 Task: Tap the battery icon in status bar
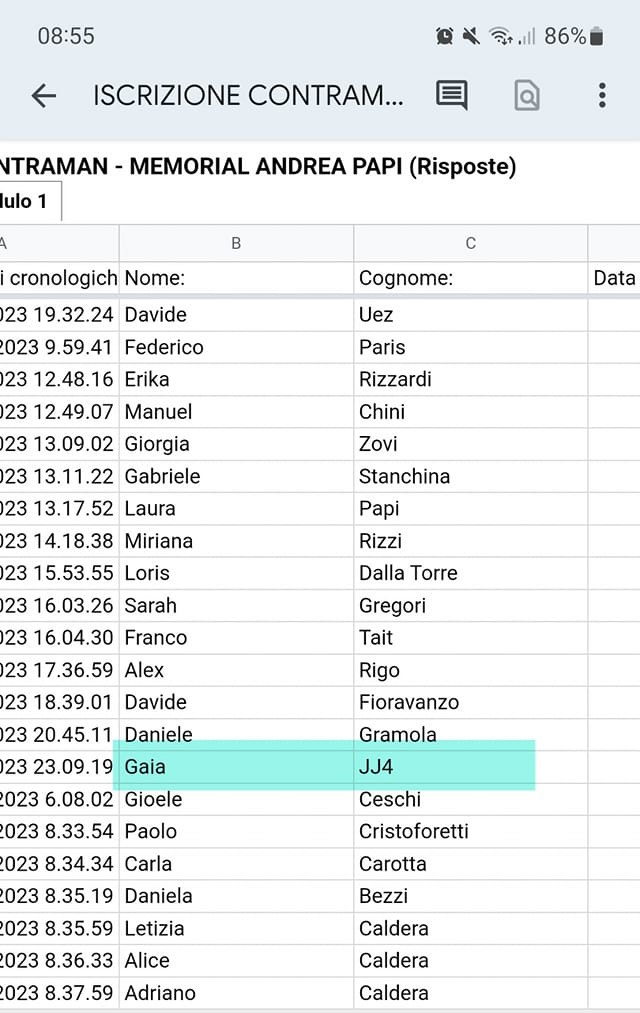click(x=597, y=36)
